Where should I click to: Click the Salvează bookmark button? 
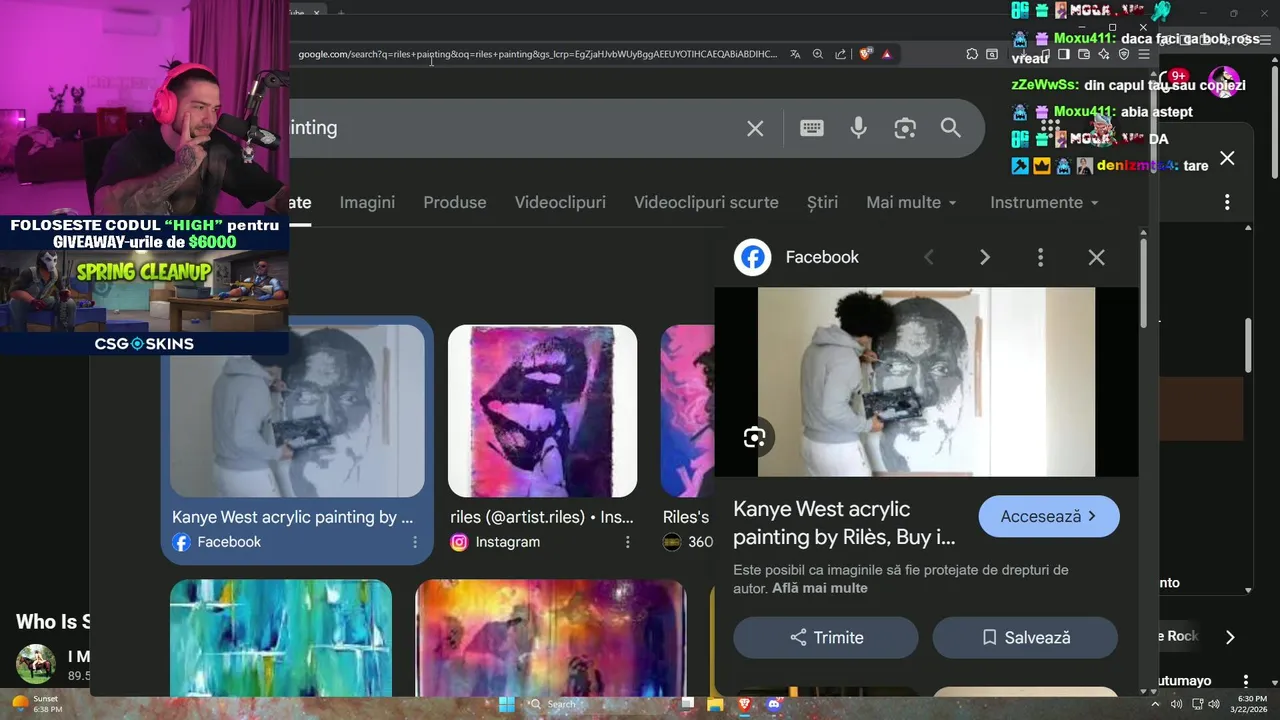point(1025,637)
